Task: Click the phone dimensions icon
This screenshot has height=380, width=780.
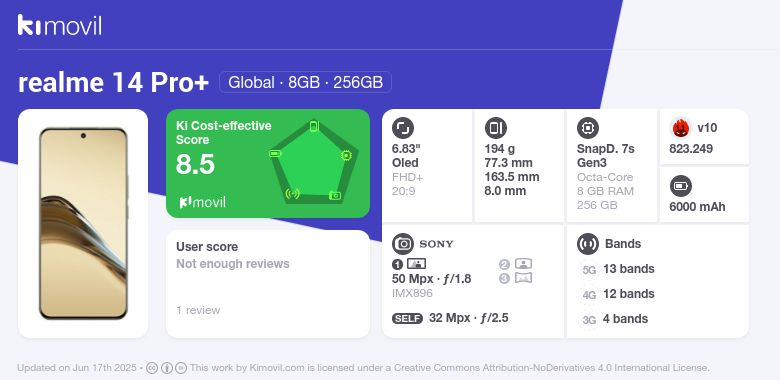Action: point(495,128)
